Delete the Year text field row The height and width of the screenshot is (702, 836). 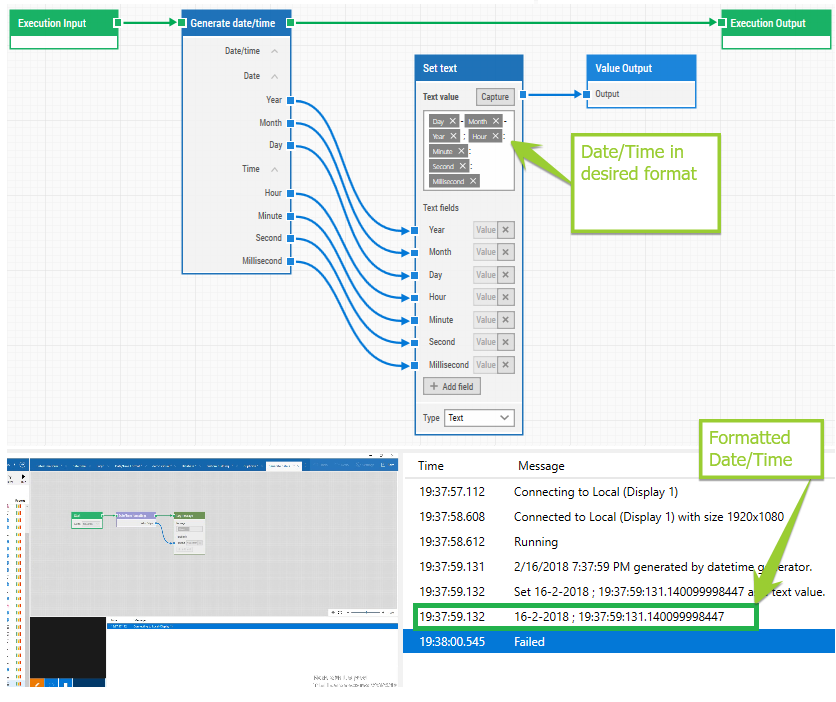(x=506, y=230)
